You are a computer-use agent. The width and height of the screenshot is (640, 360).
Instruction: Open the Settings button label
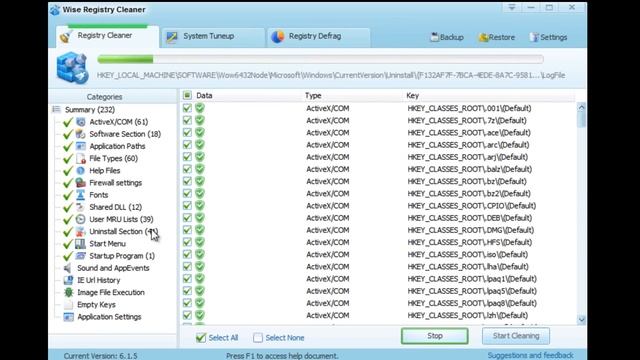(x=553, y=37)
